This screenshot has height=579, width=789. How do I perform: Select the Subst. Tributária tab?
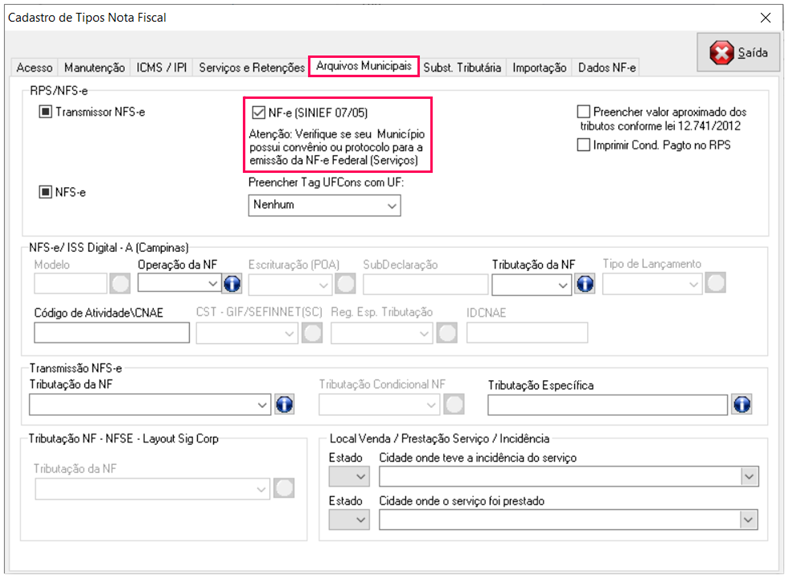point(462,68)
